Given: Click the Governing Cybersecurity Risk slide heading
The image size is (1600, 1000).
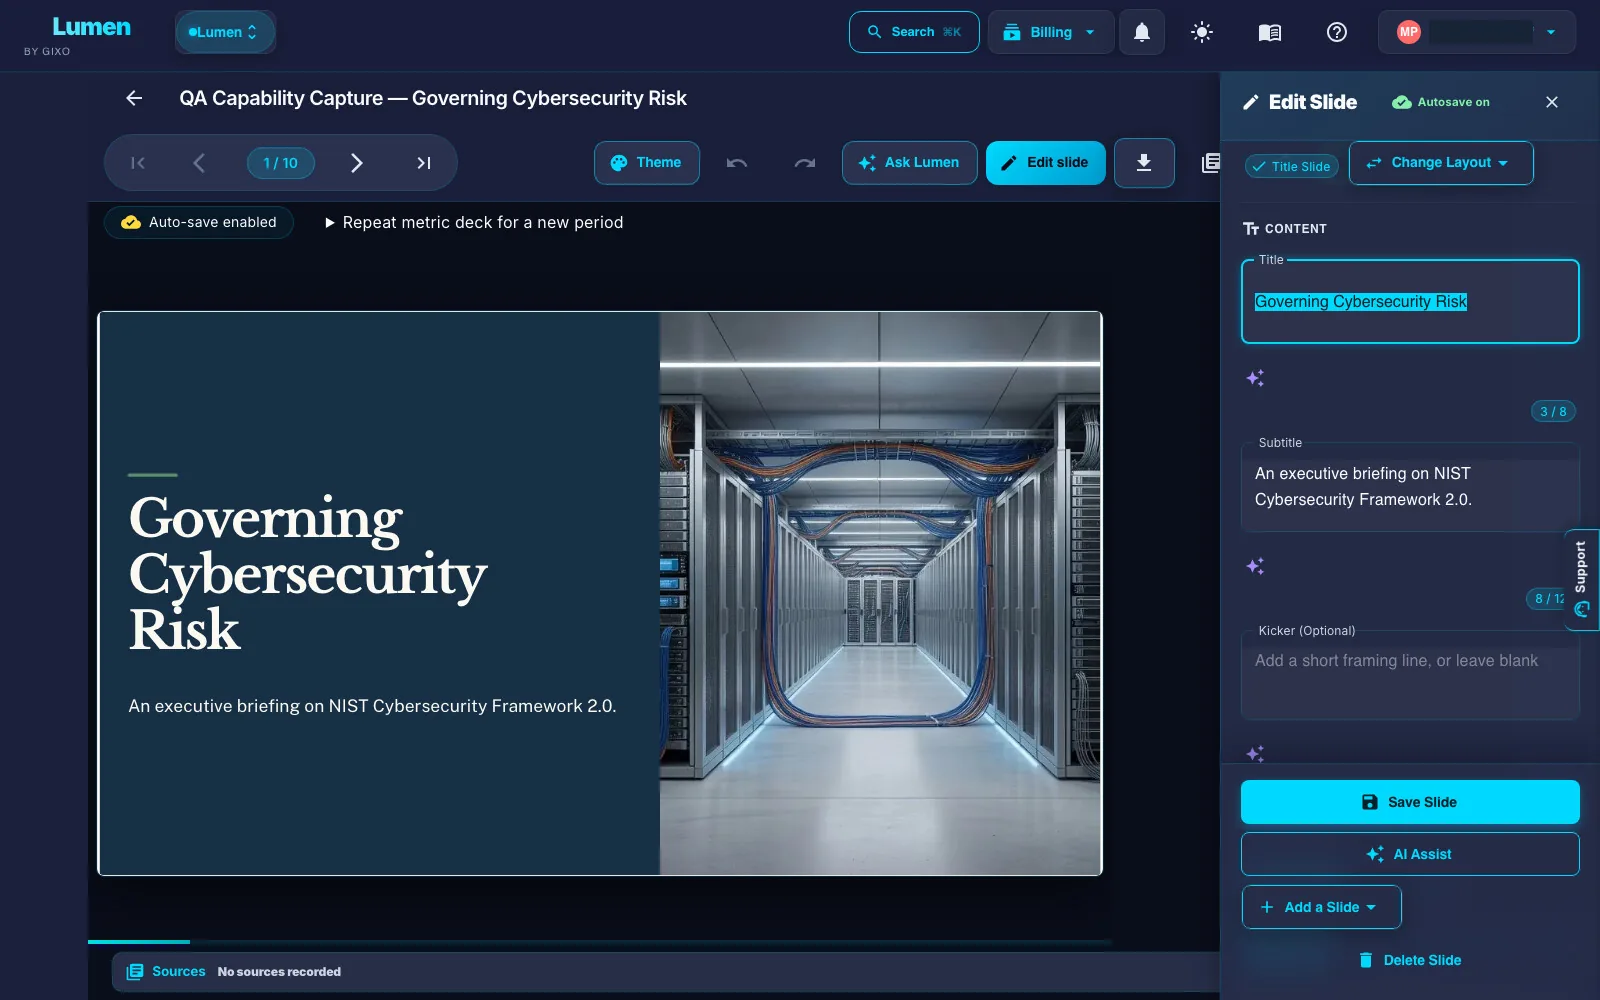Looking at the screenshot, I should [x=307, y=574].
